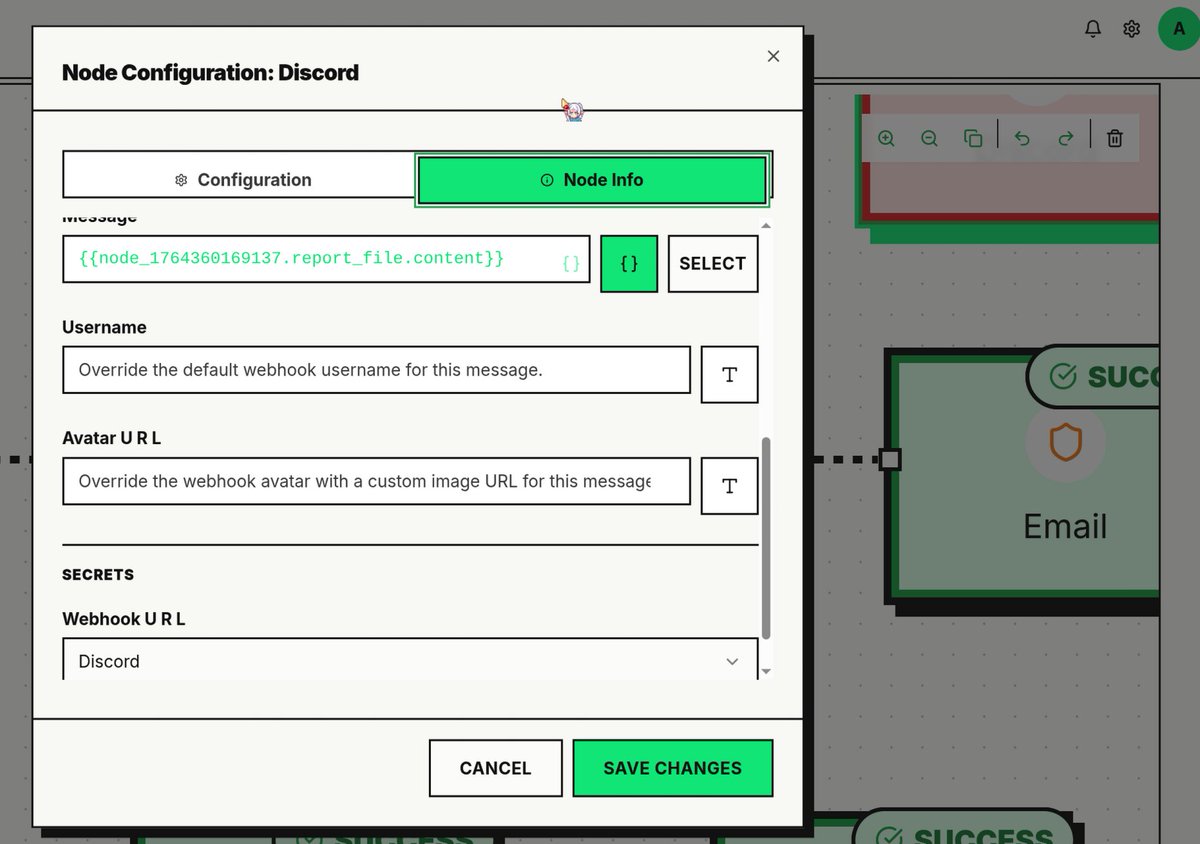This screenshot has height=844, width=1200.
Task: Toggle text mode button beside Avatar URL
Action: coord(729,486)
